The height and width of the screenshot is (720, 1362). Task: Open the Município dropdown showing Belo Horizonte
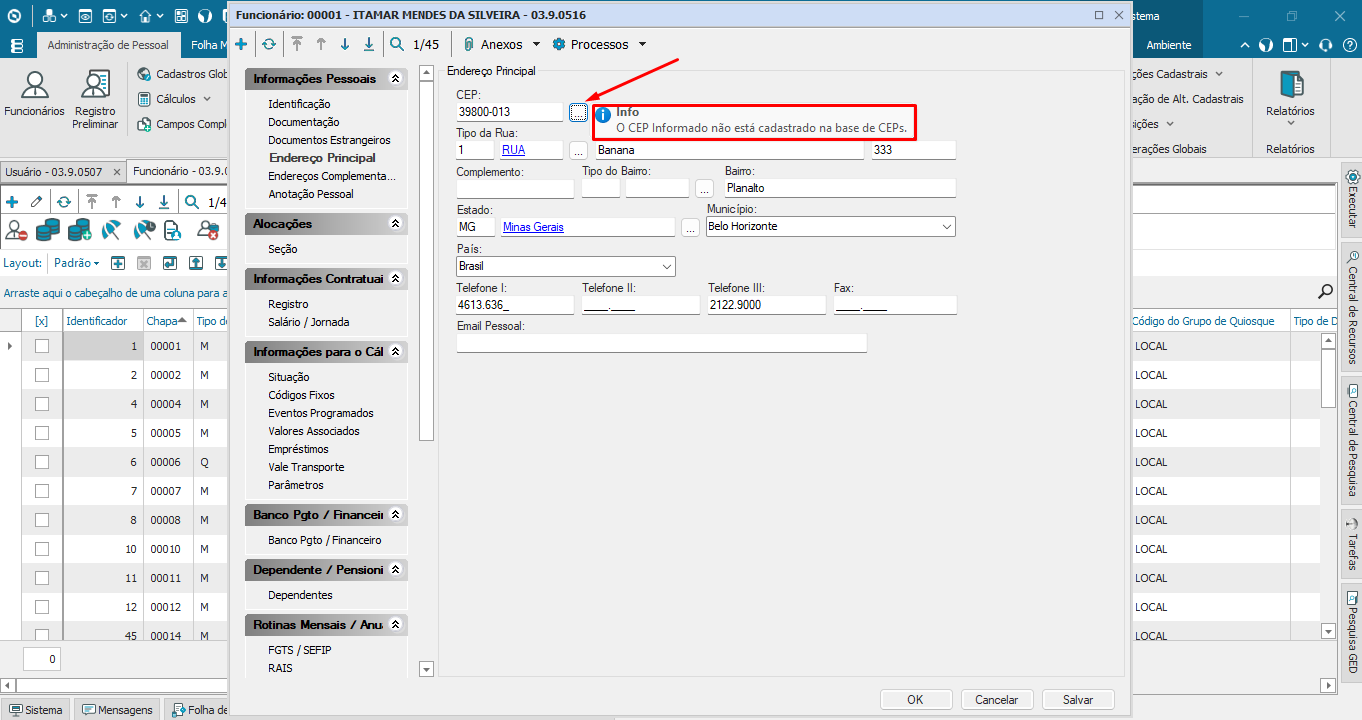[x=830, y=227]
